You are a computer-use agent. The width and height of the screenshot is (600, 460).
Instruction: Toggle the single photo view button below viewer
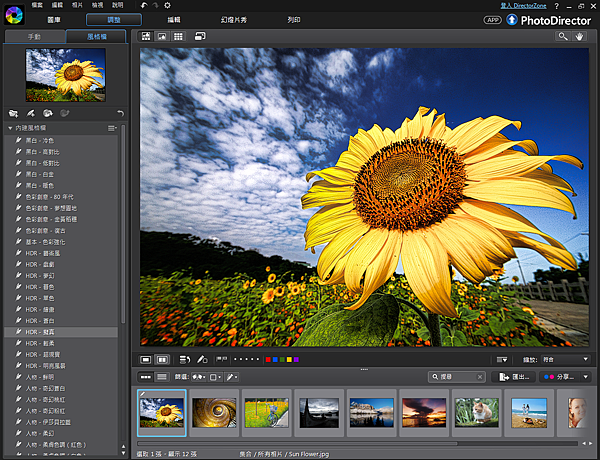coord(146,359)
